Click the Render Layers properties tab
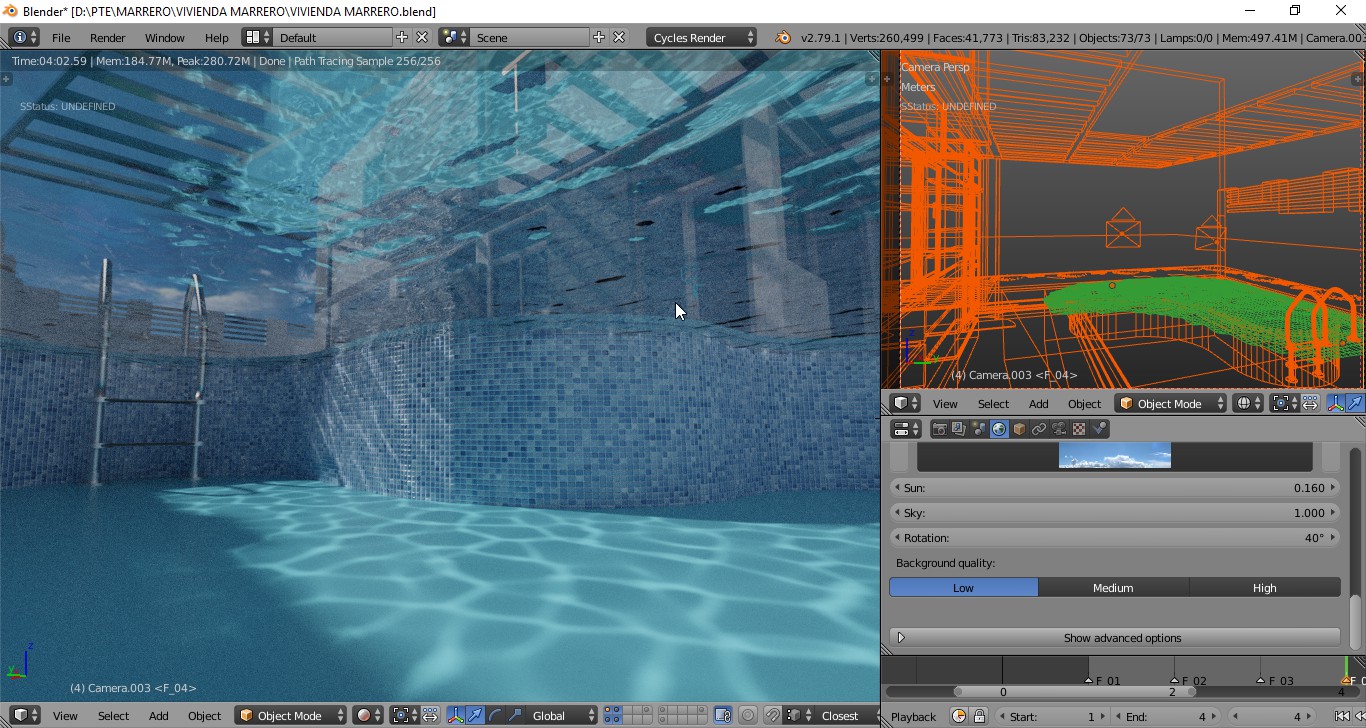The image size is (1366, 728). 959,429
